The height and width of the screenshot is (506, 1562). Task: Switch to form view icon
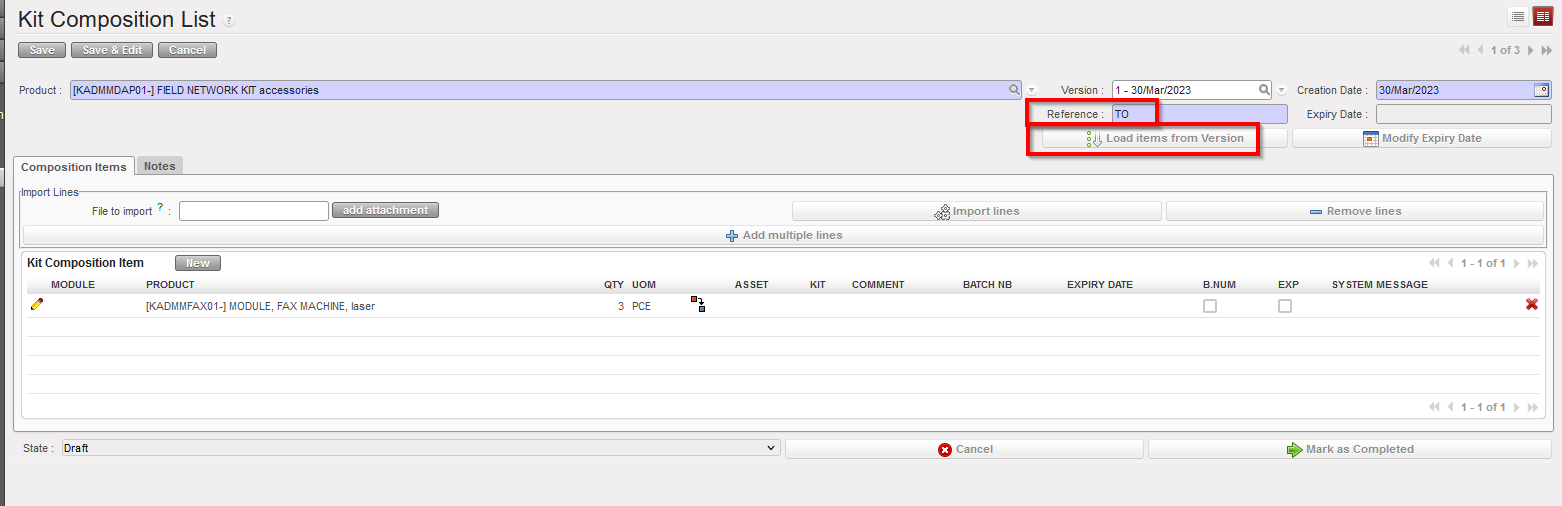[1542, 16]
